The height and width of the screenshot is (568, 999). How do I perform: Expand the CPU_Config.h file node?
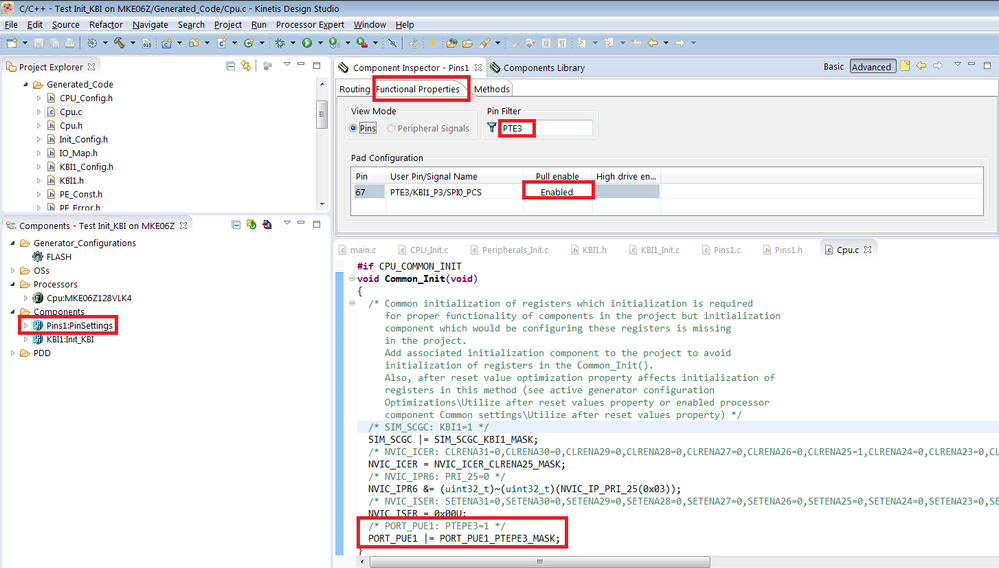[x=38, y=98]
